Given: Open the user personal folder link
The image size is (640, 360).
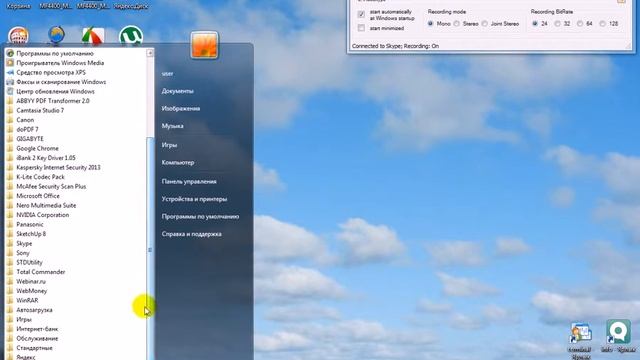Looking at the screenshot, I should [167, 74].
